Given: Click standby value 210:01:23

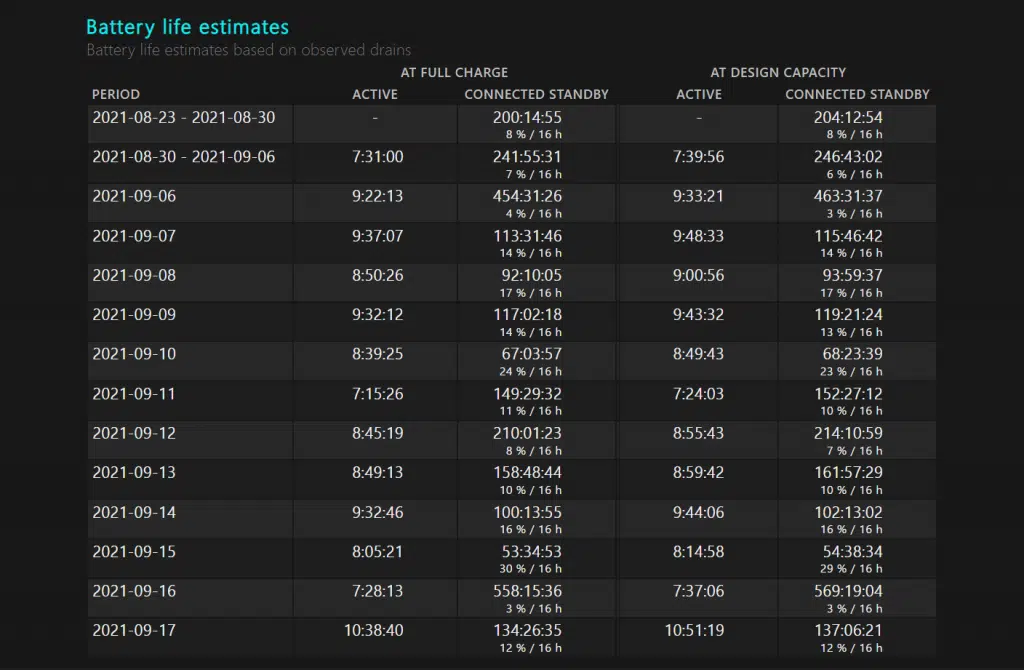Looking at the screenshot, I should tap(527, 433).
